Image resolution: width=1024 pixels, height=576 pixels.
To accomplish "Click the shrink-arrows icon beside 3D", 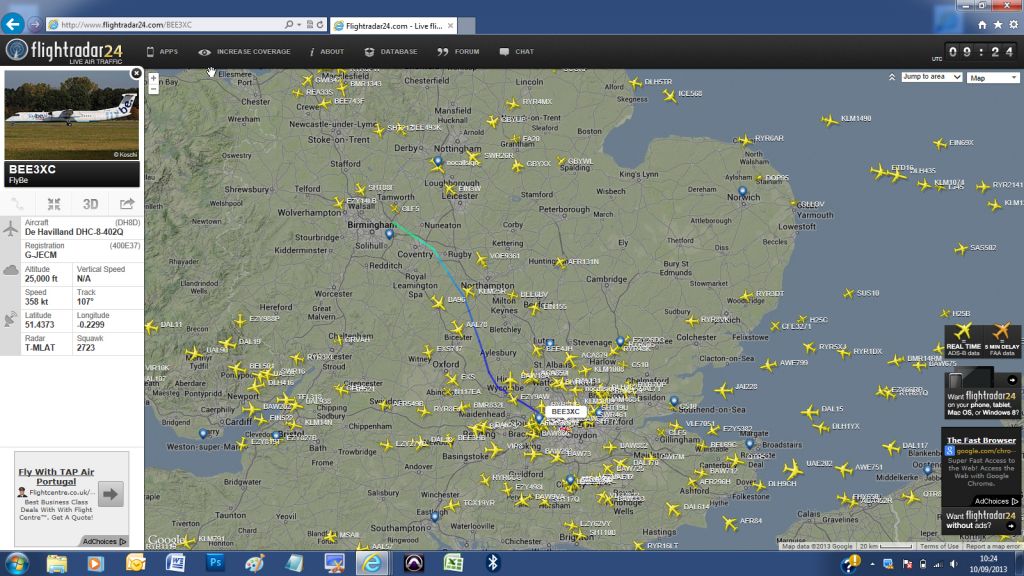I will pos(54,204).
